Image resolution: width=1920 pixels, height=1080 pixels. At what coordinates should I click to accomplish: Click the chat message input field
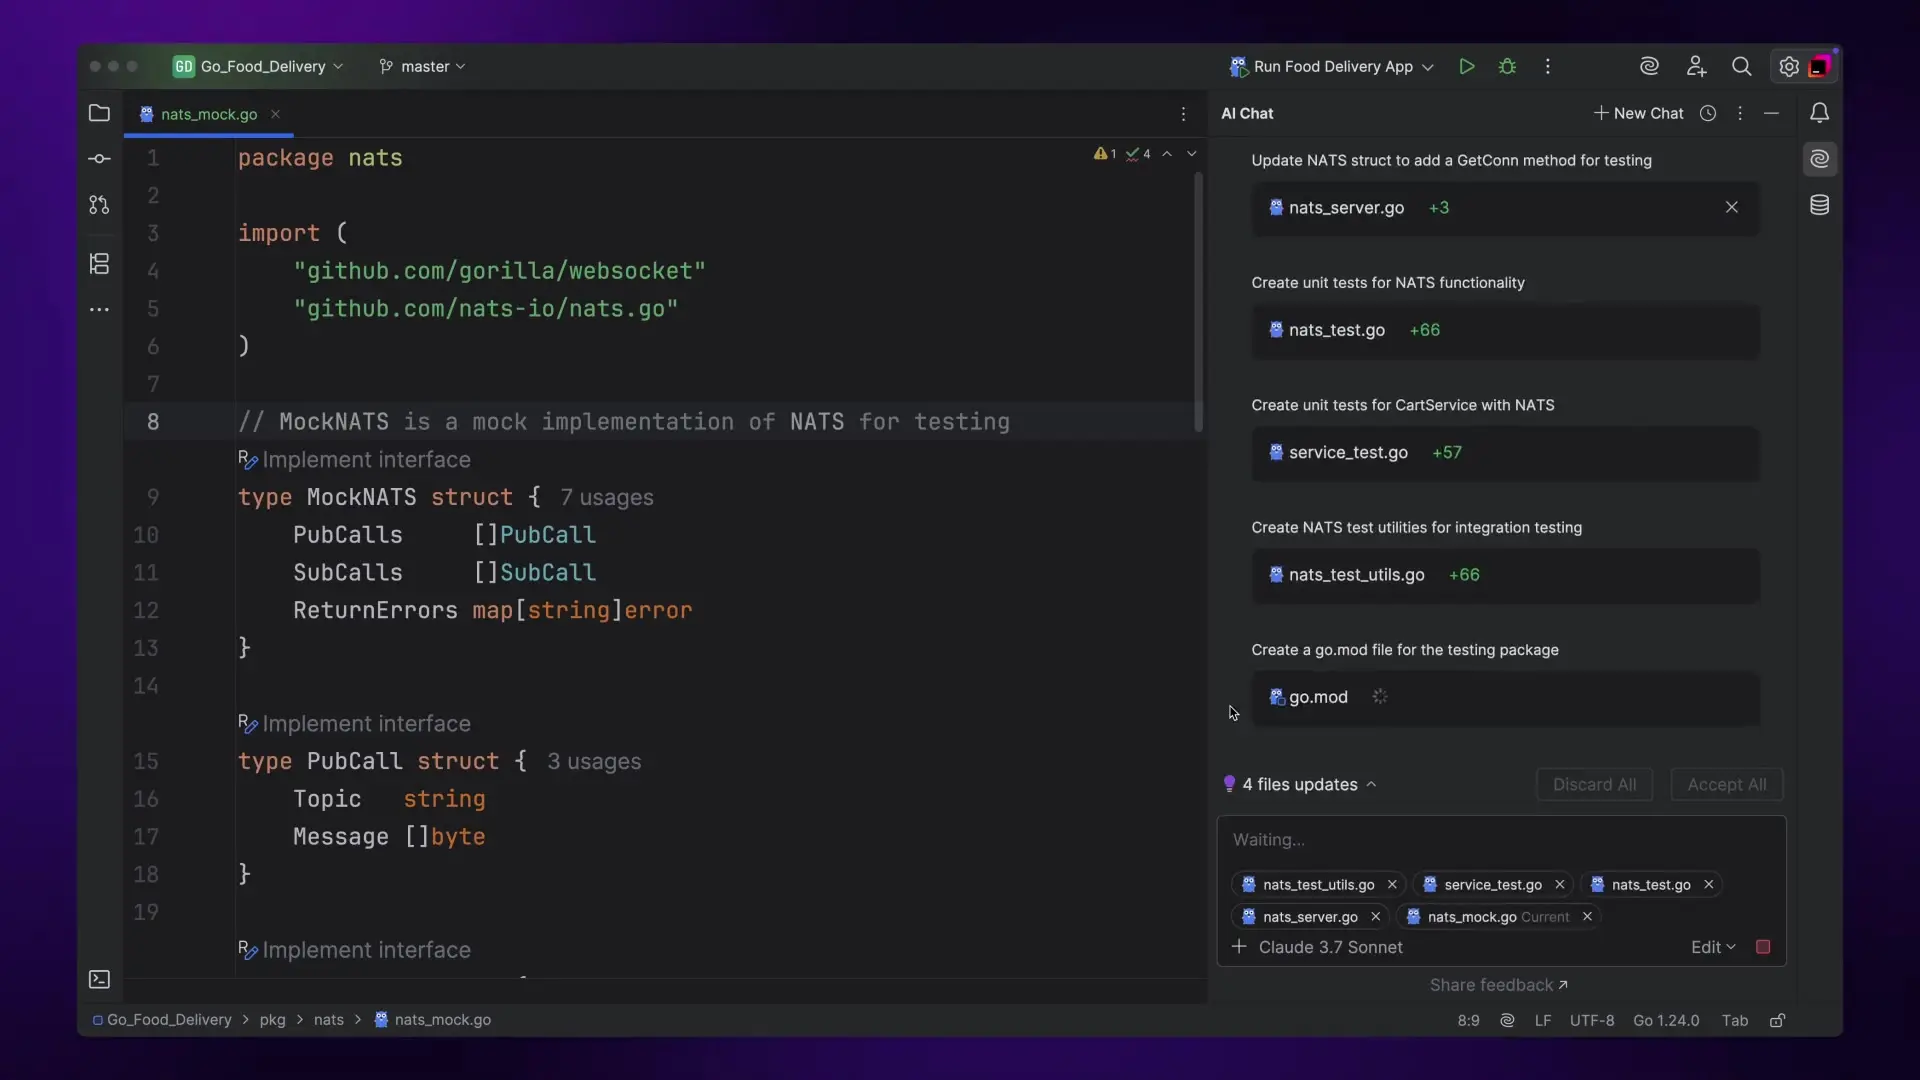click(1500, 840)
